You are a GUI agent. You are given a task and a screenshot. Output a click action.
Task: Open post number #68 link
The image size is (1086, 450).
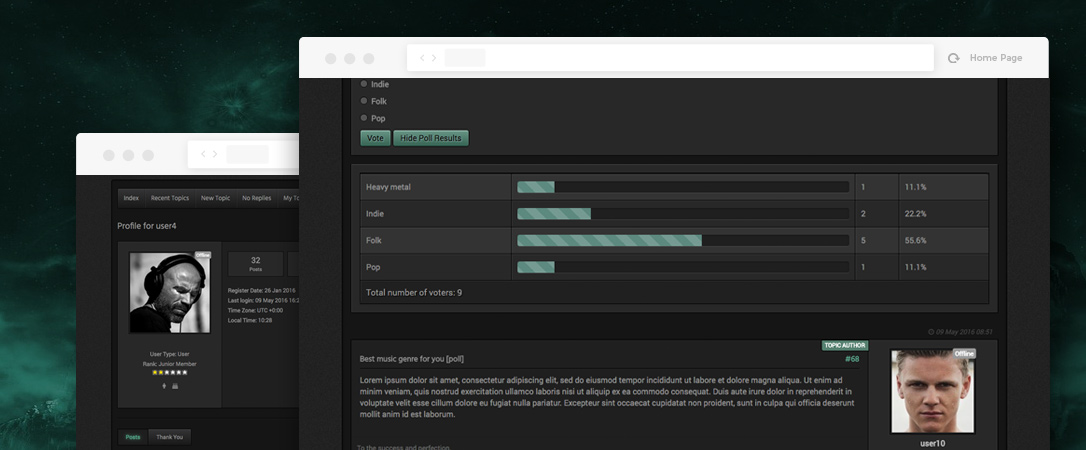point(852,359)
